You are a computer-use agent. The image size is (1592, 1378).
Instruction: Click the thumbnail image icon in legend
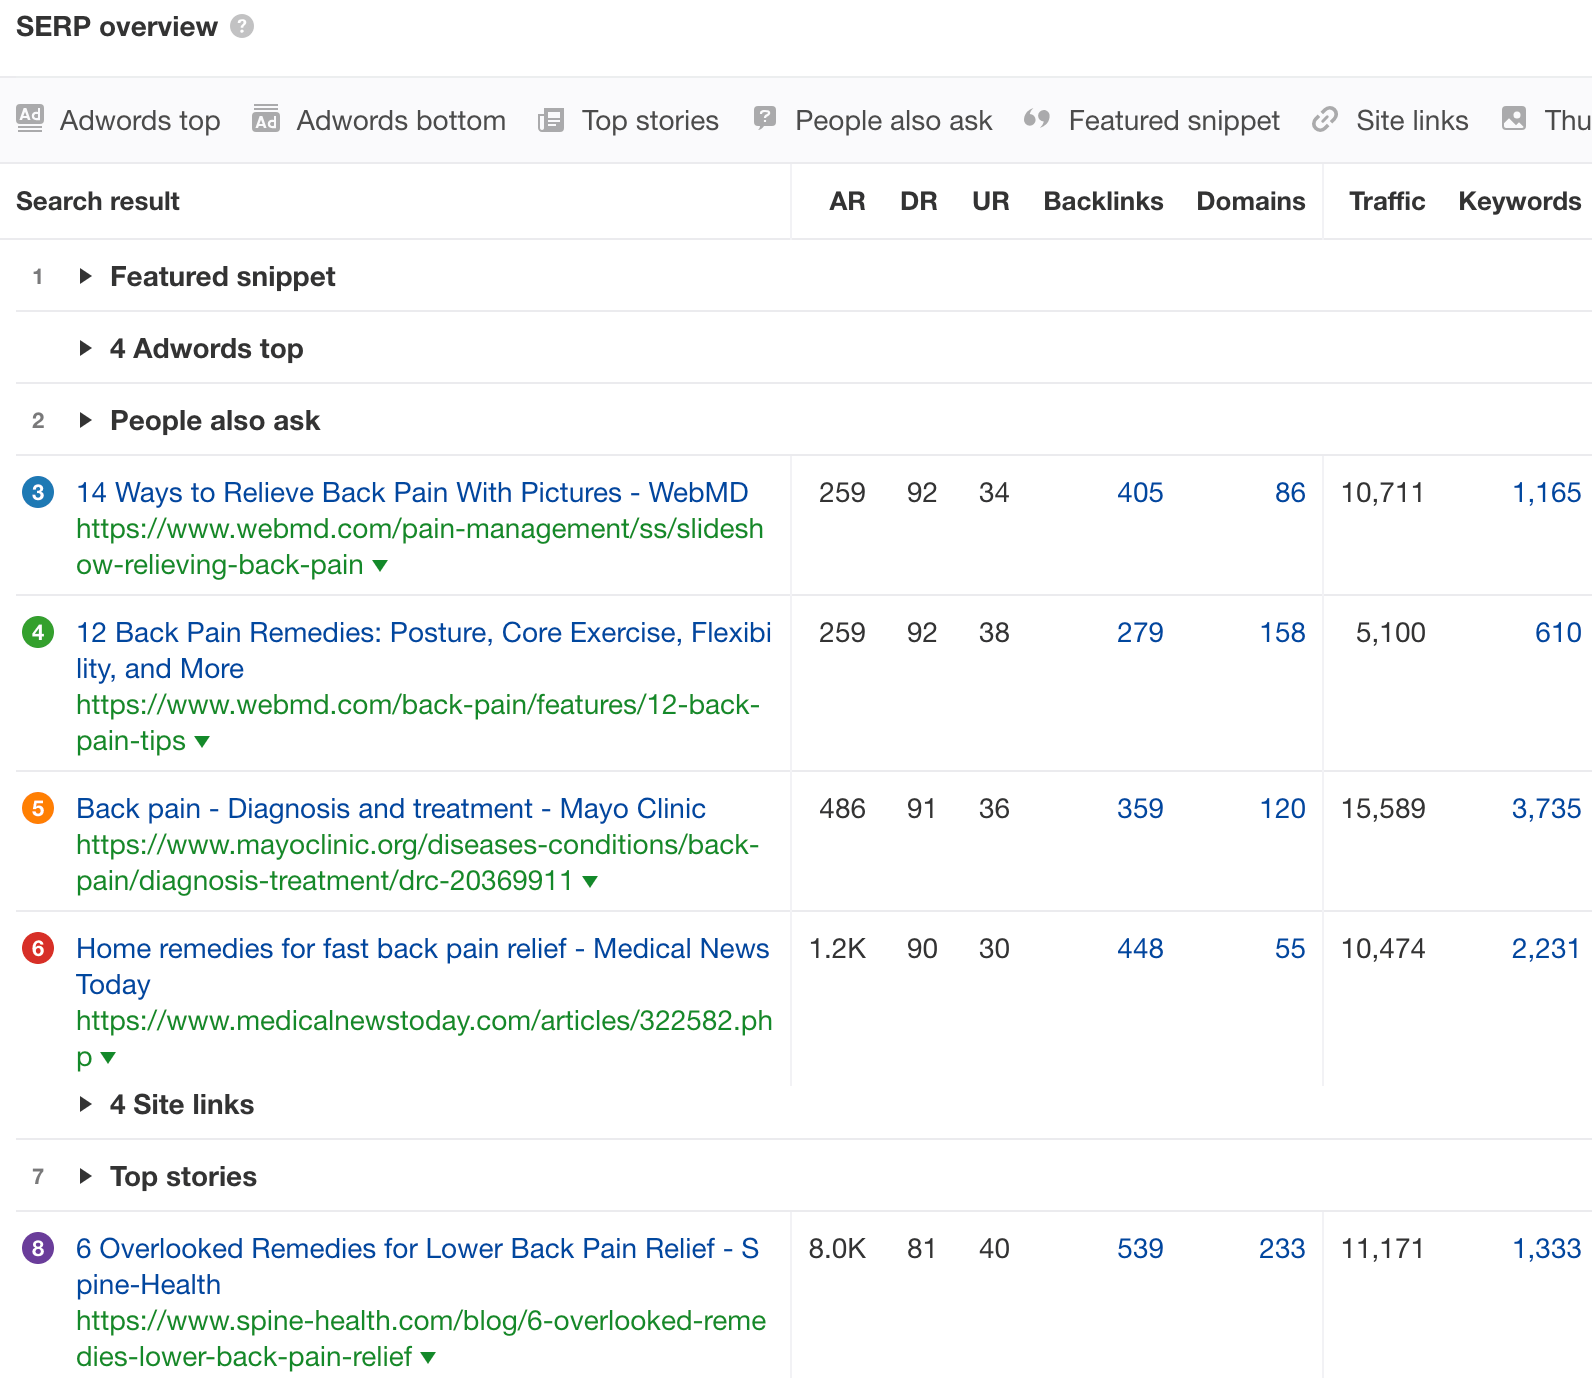tap(1514, 119)
